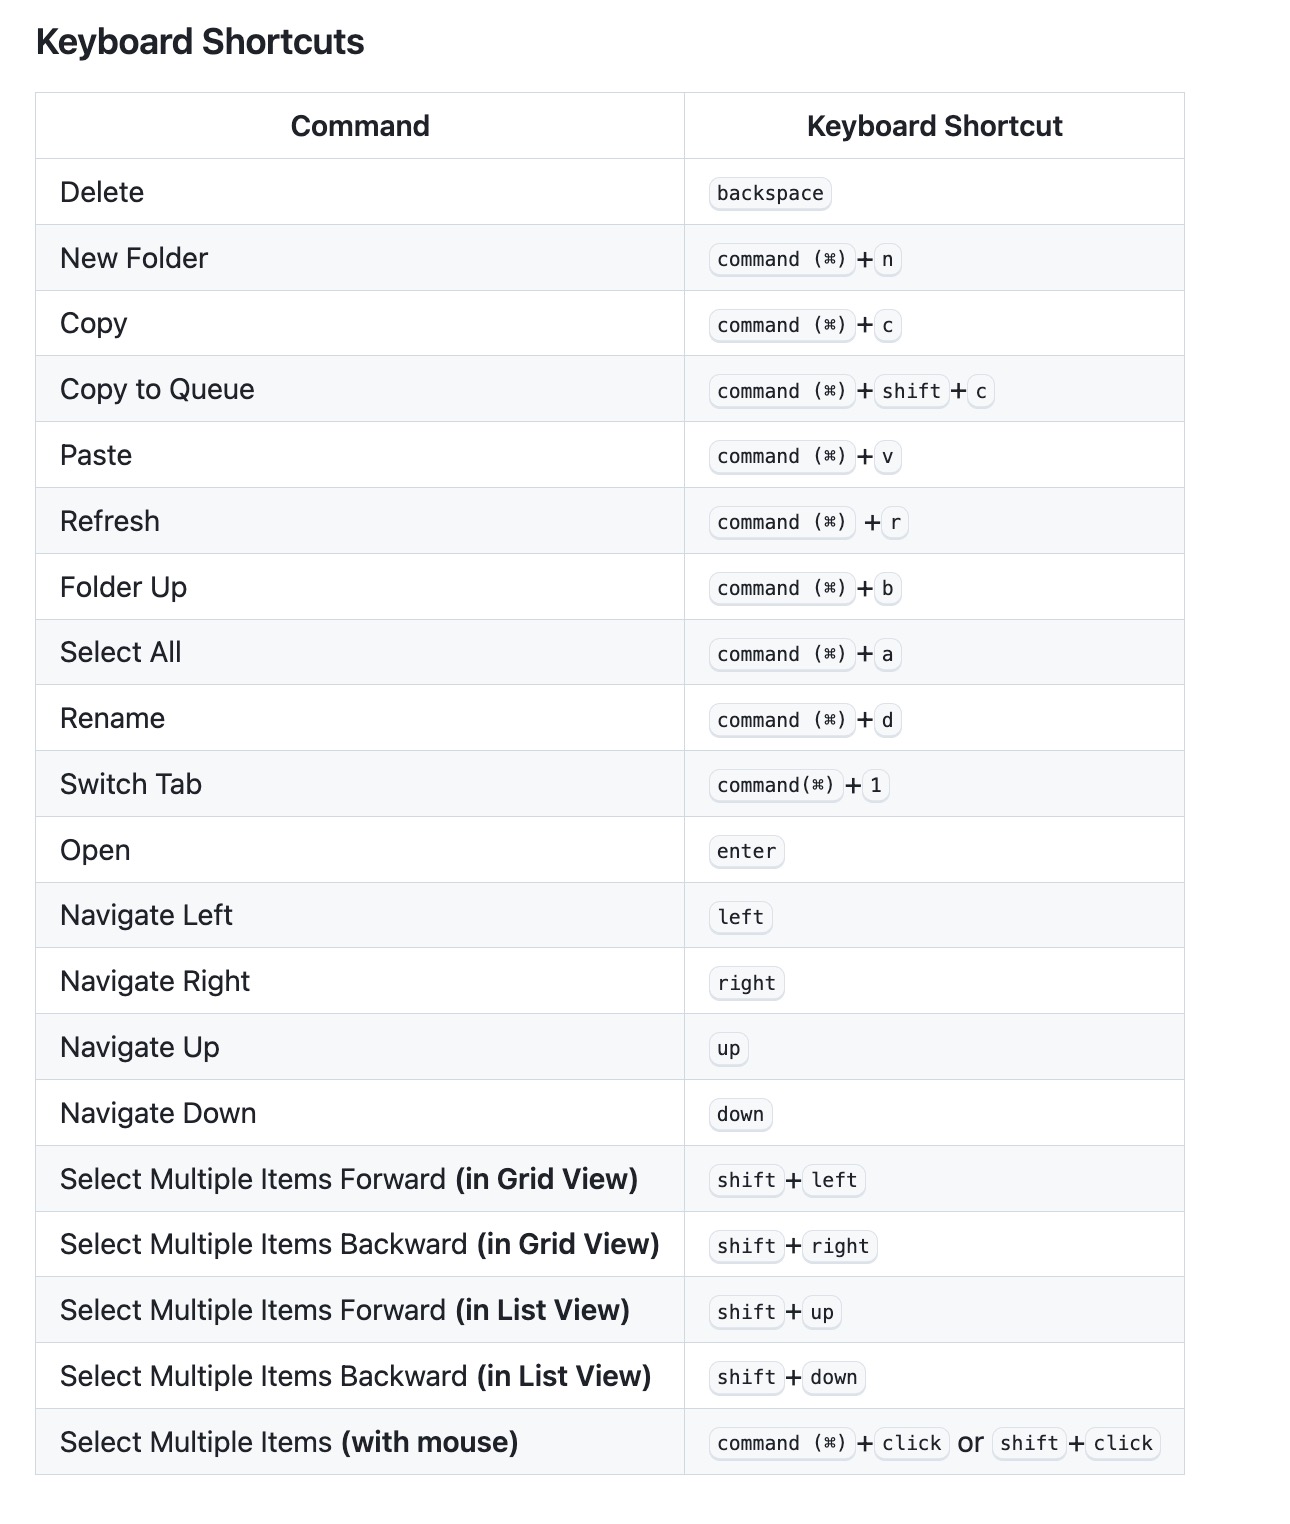Click Select Multiple Items Forward in Grid View
This screenshot has width=1290, height=1524.
click(349, 1179)
